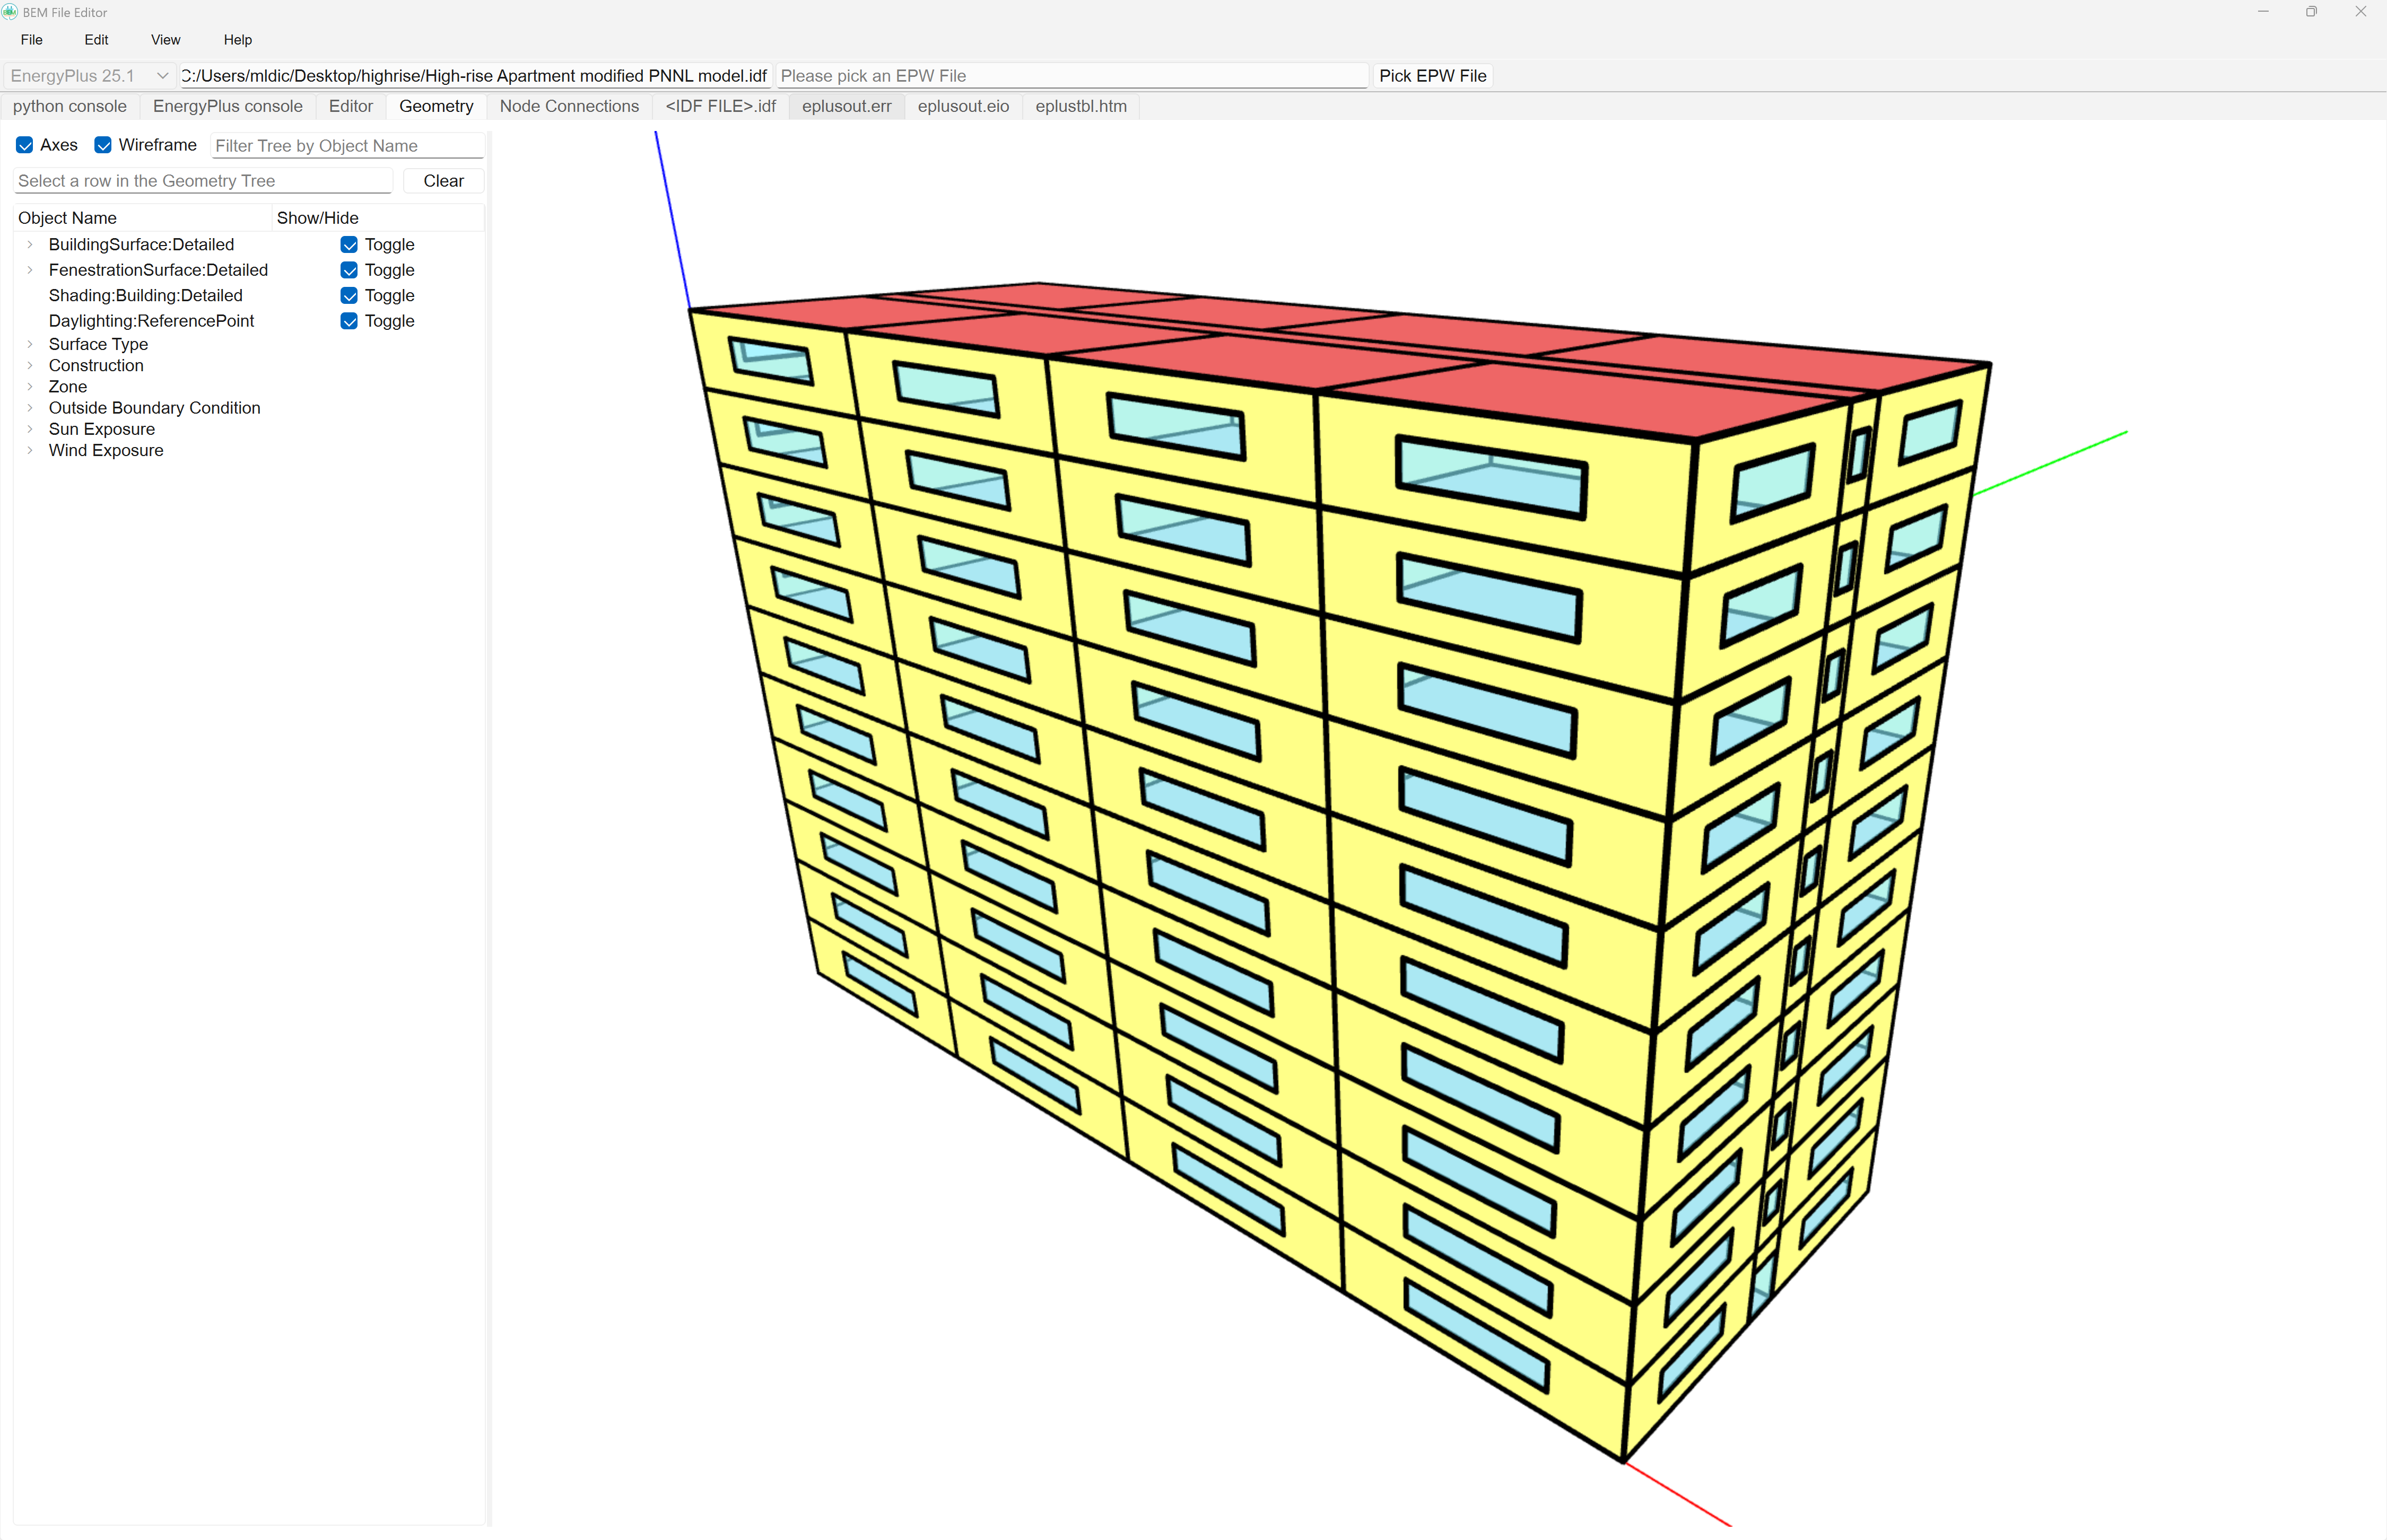This screenshot has width=2387, height=1540.
Task: Toggle the Axes checkbox
Action: tap(25, 145)
